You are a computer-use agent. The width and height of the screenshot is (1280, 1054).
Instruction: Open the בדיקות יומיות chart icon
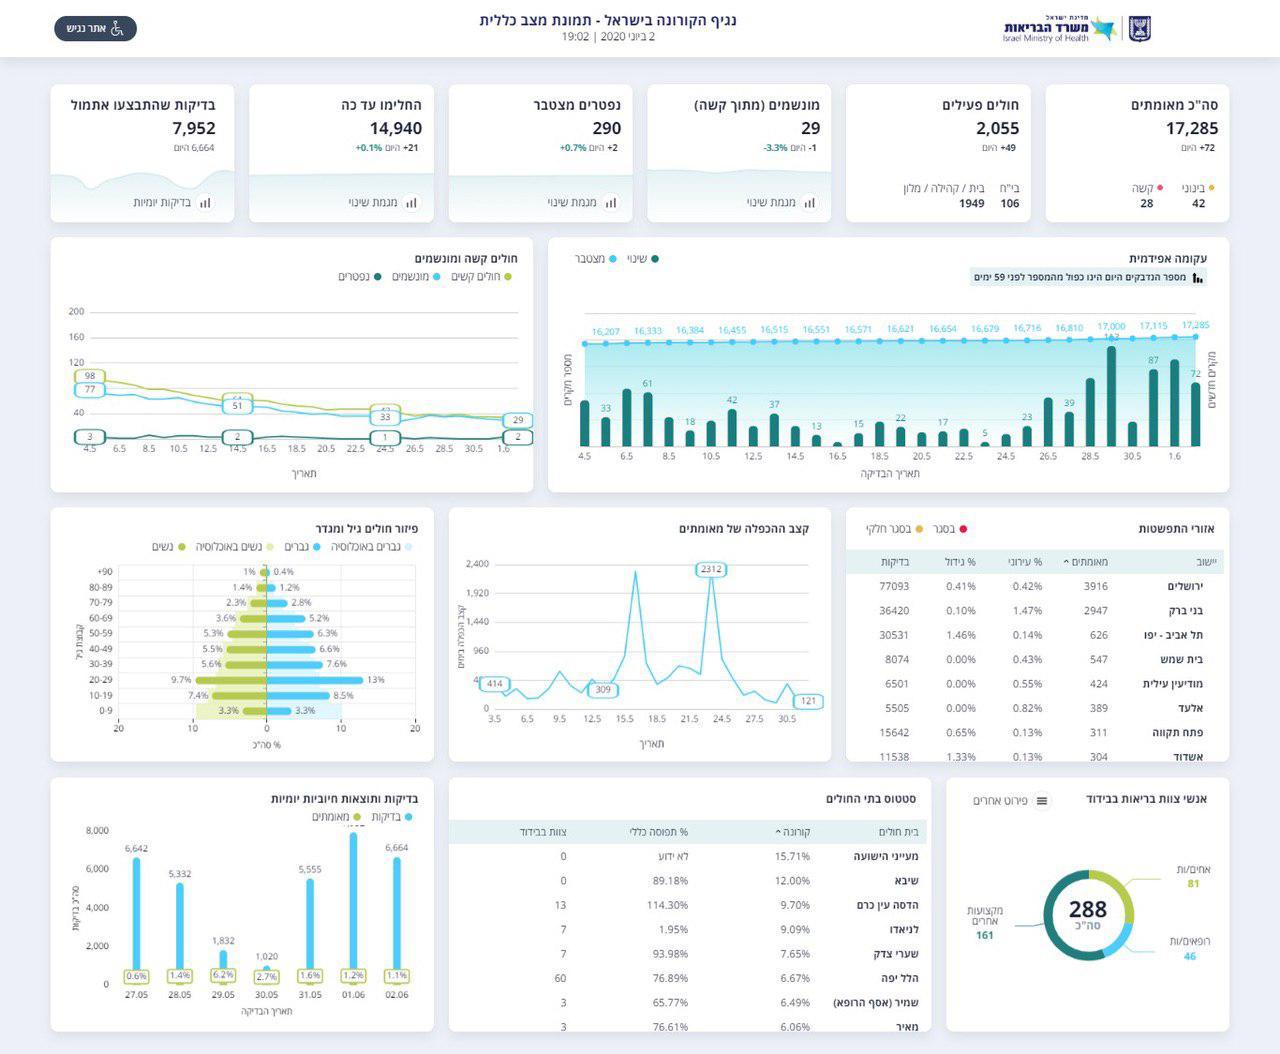[x=205, y=203]
